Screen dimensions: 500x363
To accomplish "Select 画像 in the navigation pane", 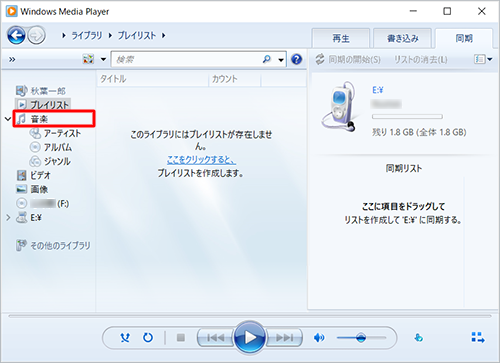I will 32,189.
